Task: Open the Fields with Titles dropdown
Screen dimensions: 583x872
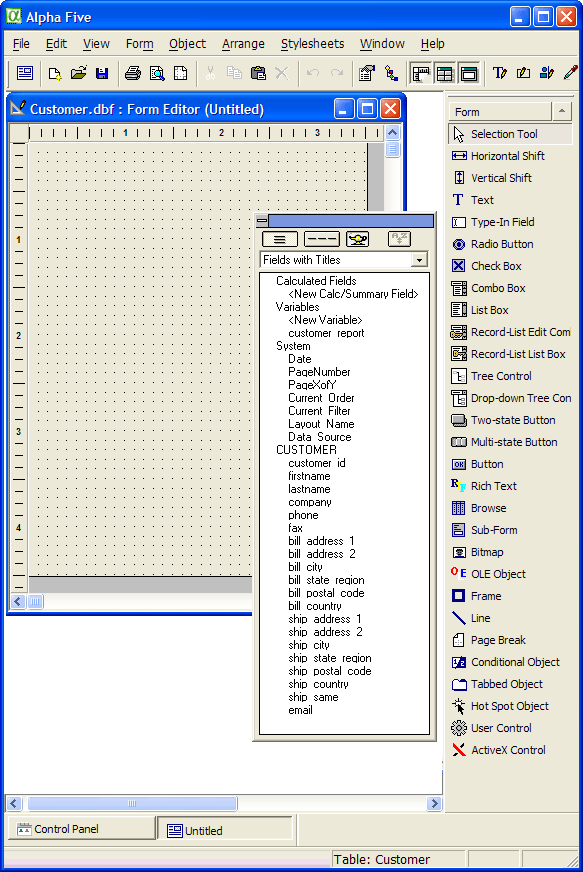Action: pos(419,260)
